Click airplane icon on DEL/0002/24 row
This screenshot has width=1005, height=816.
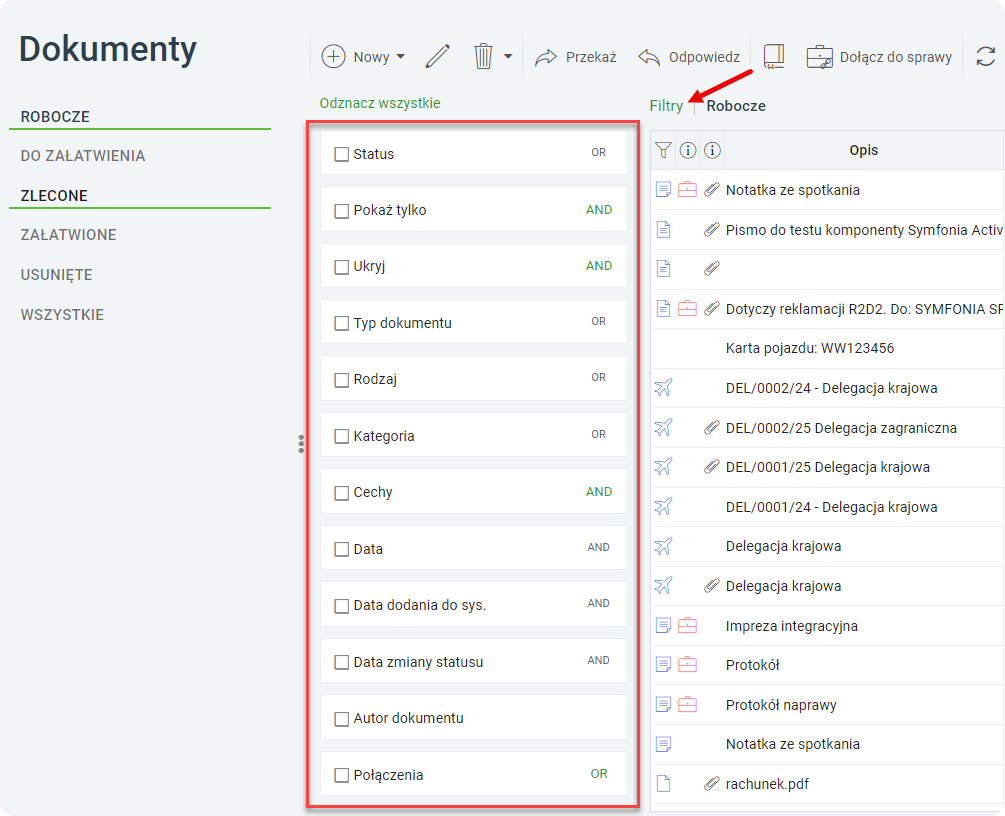coord(663,388)
